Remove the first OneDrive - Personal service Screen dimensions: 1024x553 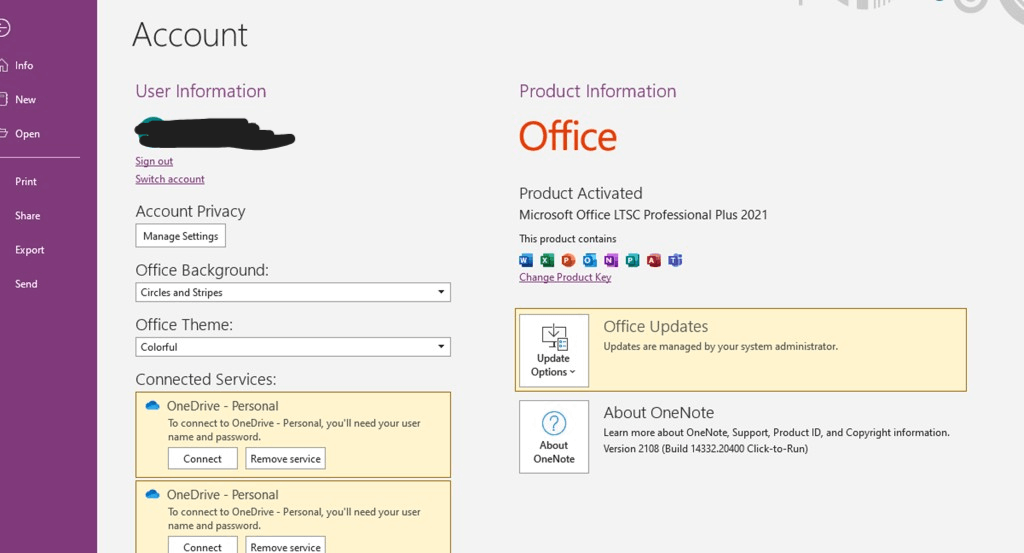pos(285,458)
